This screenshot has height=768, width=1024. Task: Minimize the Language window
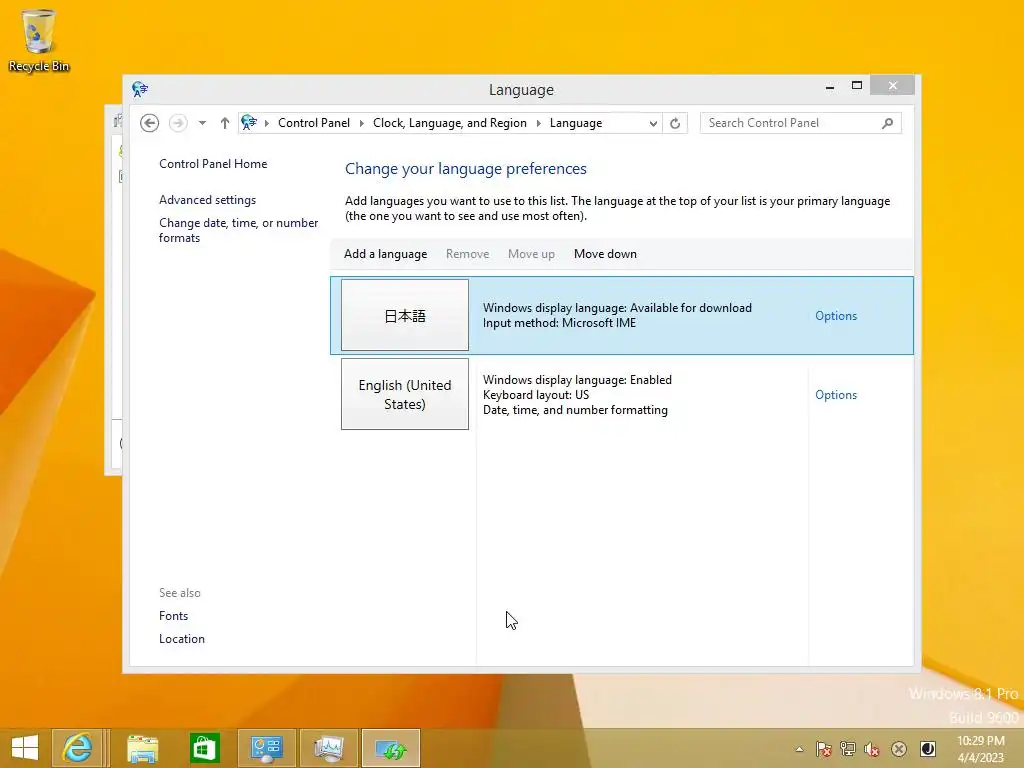829,86
